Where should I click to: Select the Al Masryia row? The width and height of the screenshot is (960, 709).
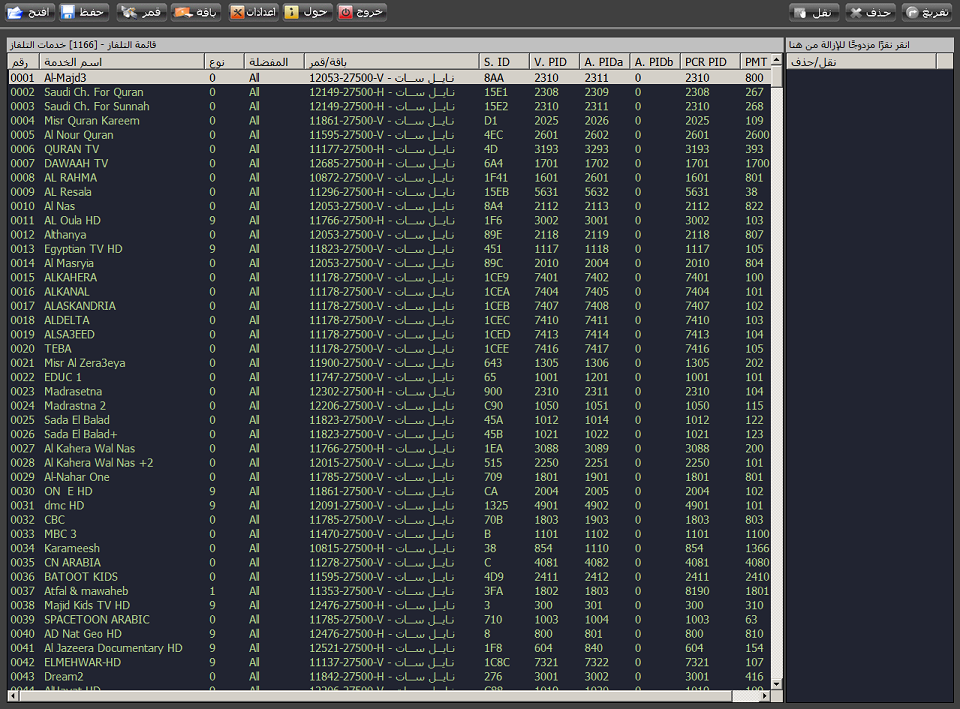pyautogui.click(x=389, y=263)
